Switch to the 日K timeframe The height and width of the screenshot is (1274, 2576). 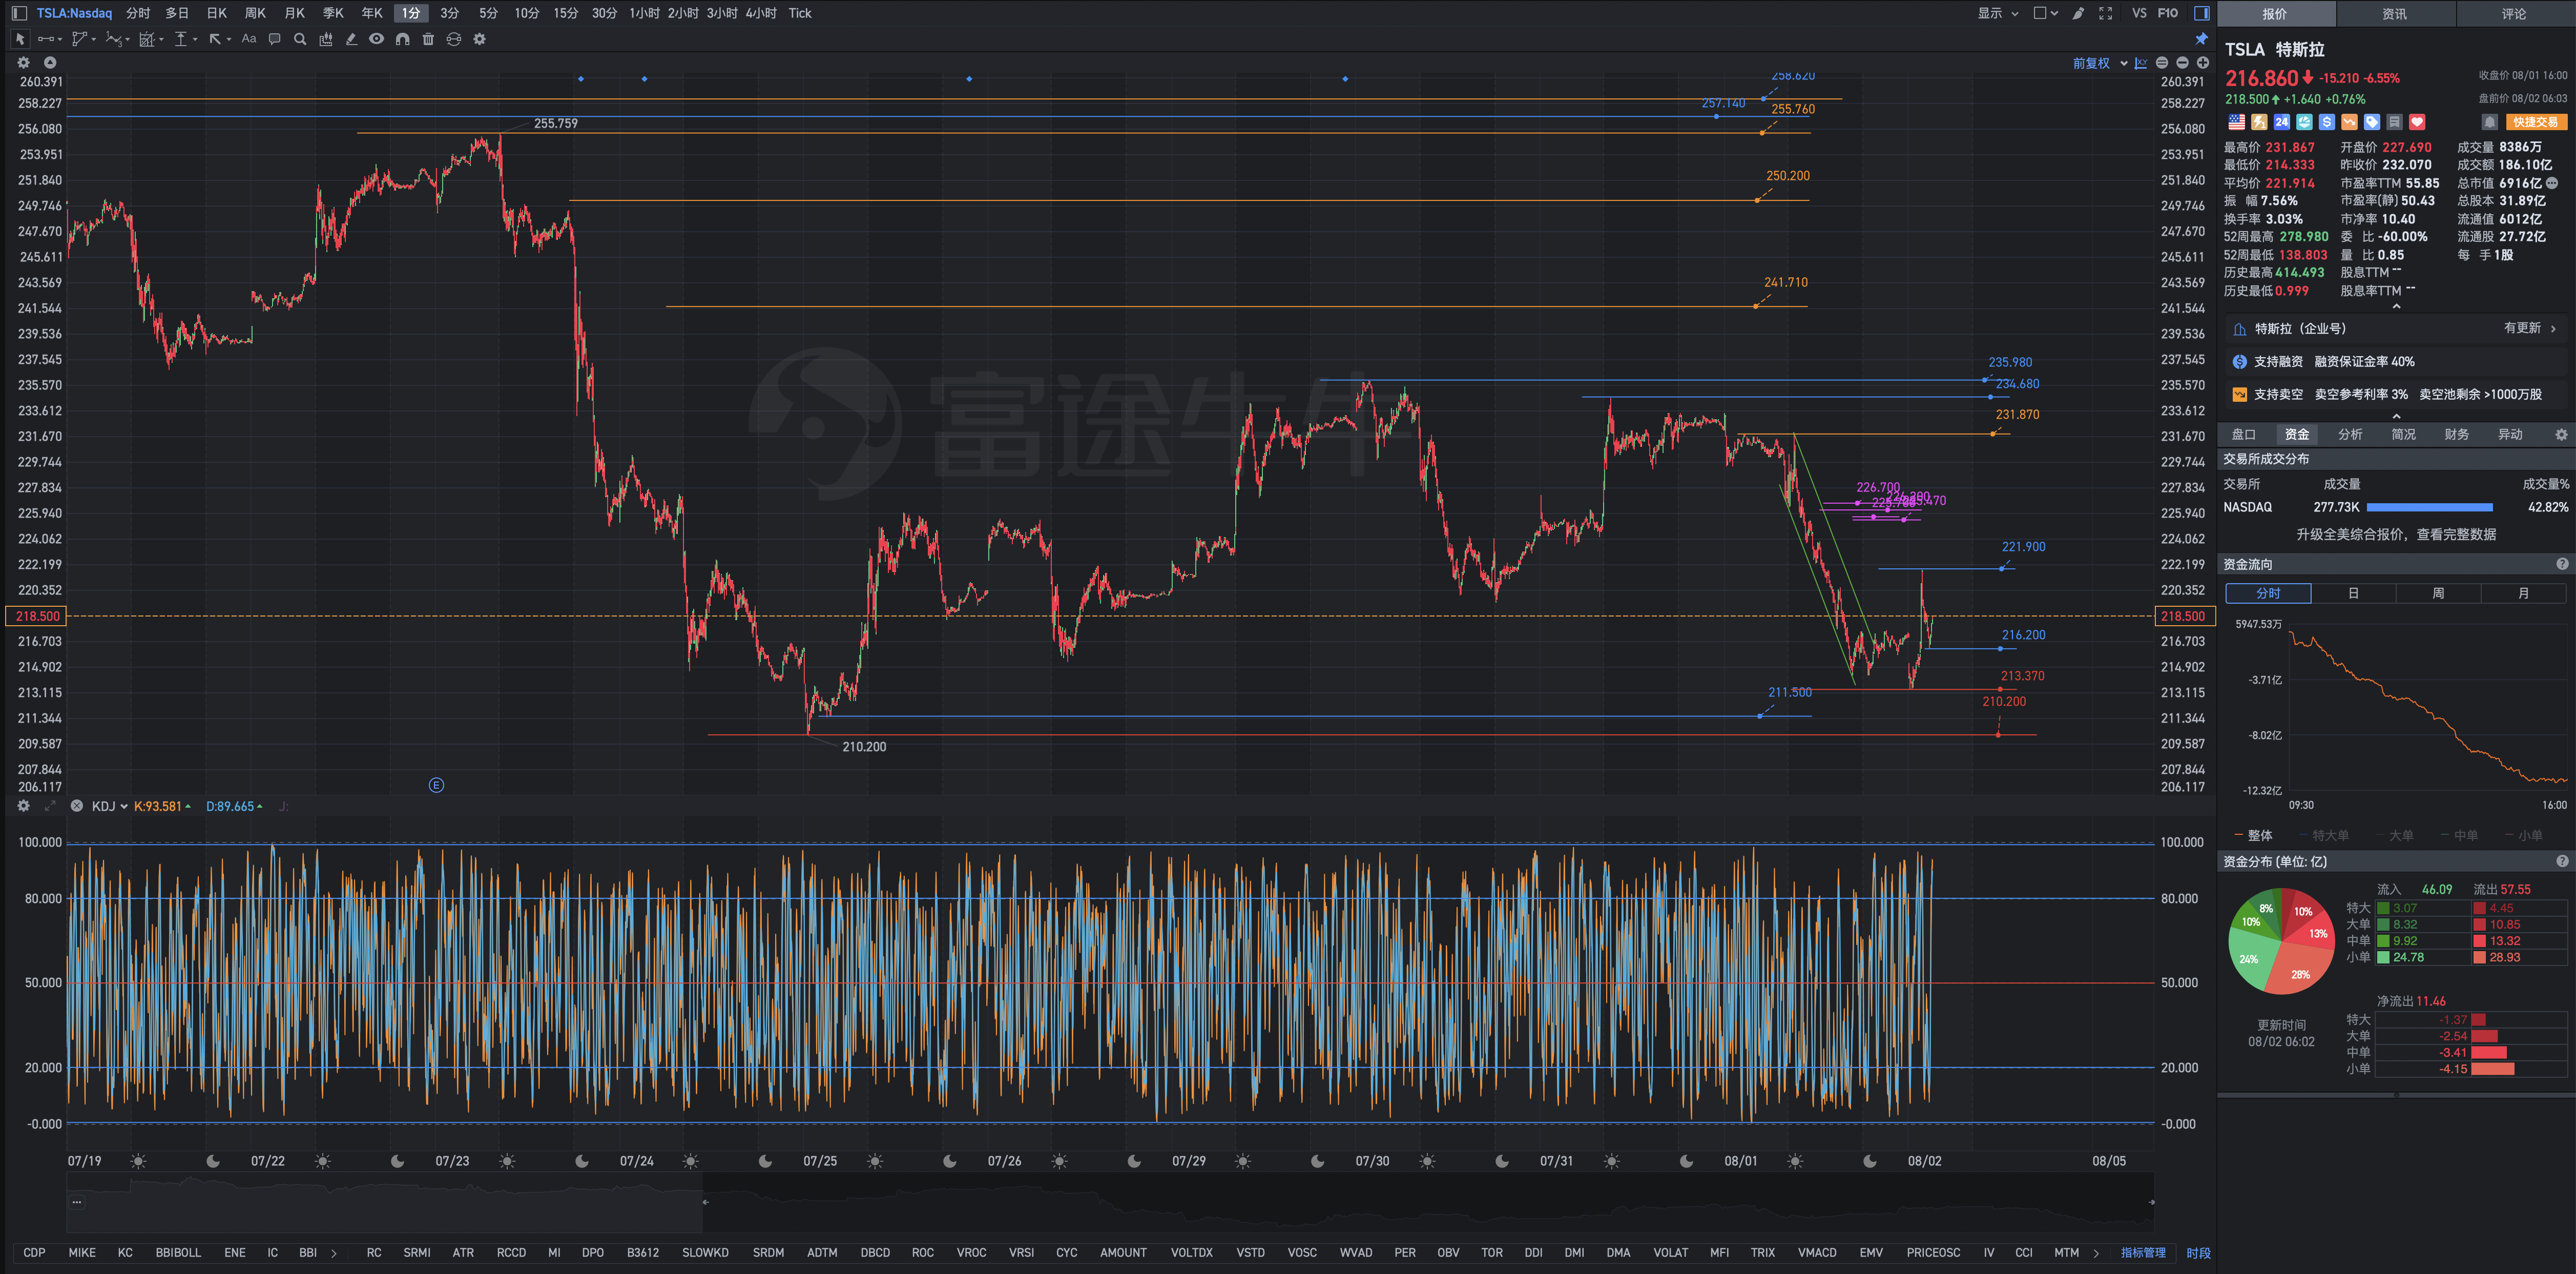217,13
